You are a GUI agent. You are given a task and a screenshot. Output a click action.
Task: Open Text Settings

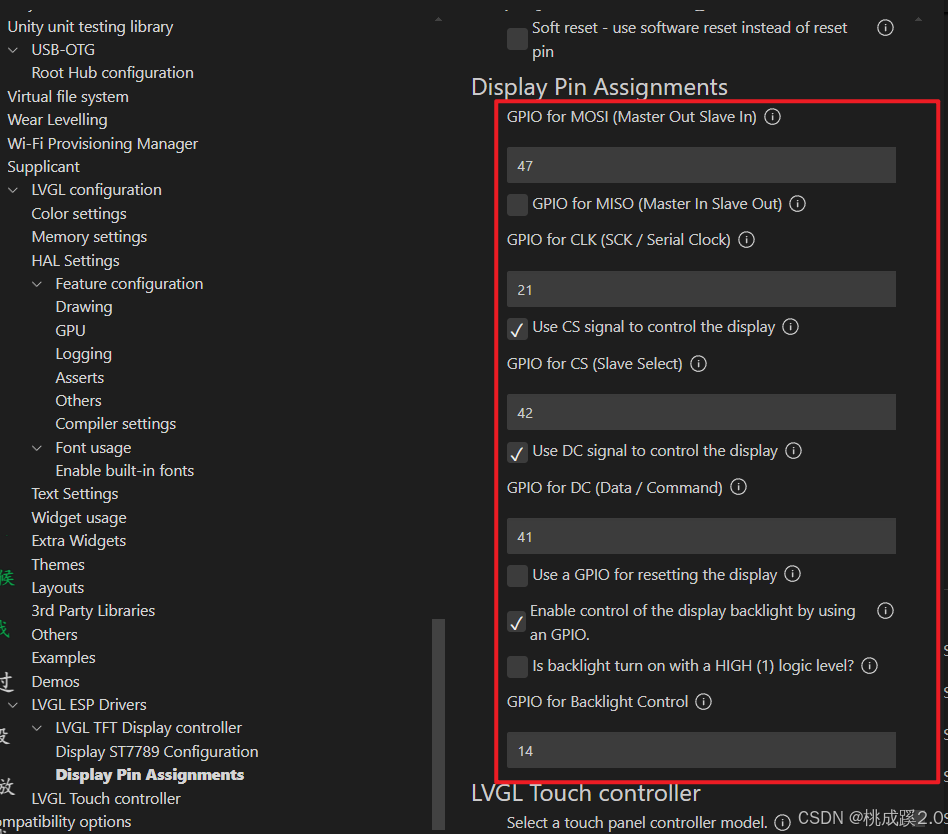75,494
